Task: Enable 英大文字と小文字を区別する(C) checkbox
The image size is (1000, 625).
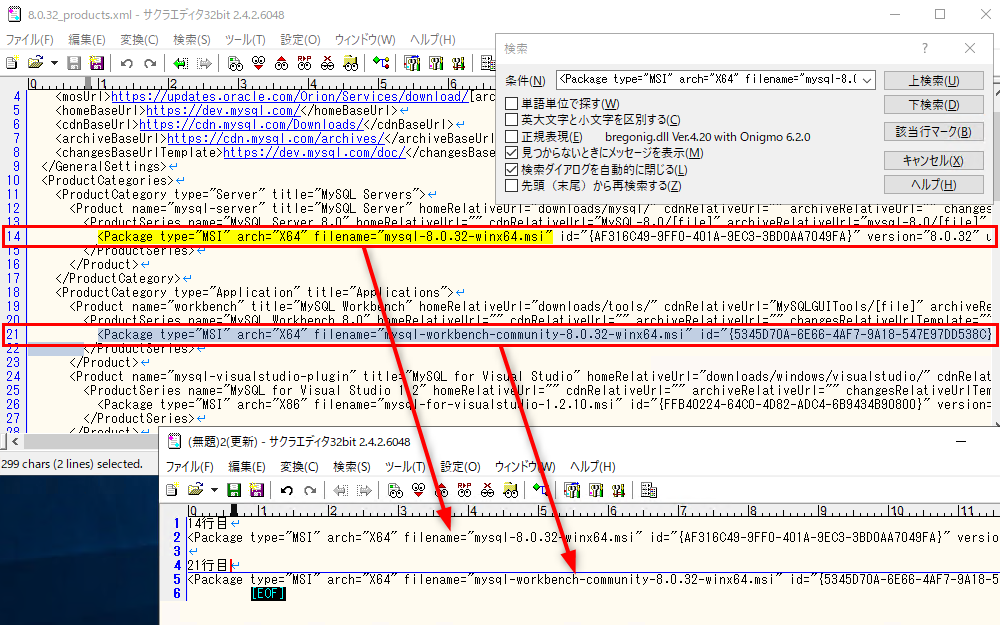Action: [x=511, y=119]
